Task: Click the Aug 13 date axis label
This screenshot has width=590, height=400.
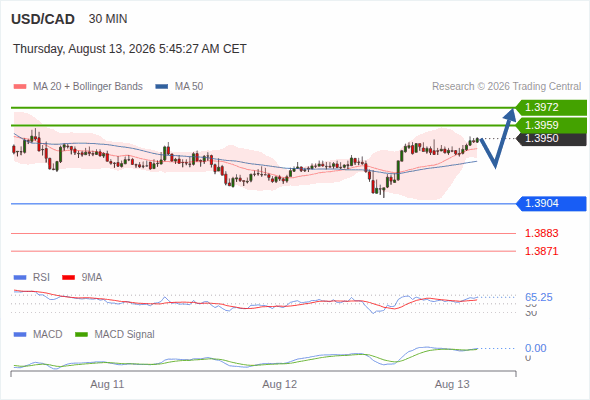Action: pyautogui.click(x=452, y=385)
